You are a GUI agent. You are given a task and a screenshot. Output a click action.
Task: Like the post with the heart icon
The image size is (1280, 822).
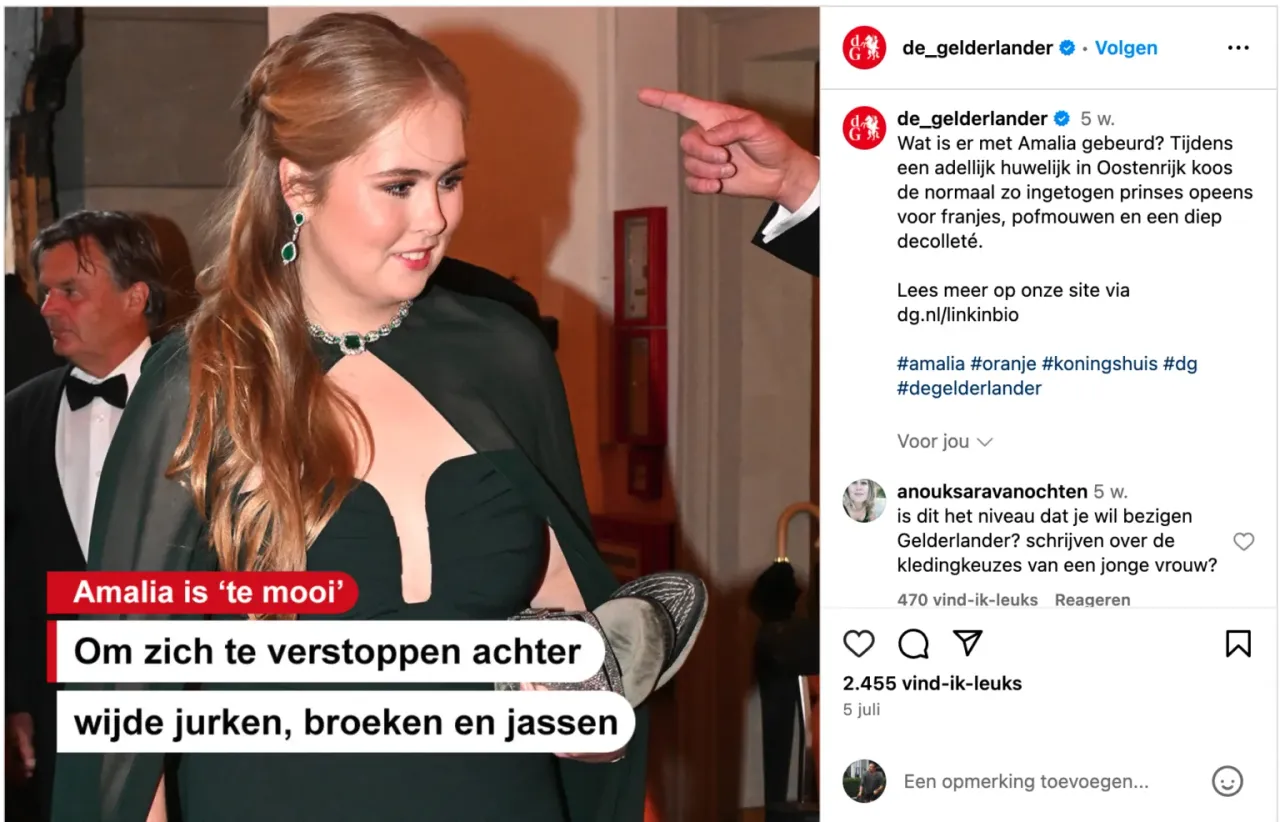coord(859,643)
